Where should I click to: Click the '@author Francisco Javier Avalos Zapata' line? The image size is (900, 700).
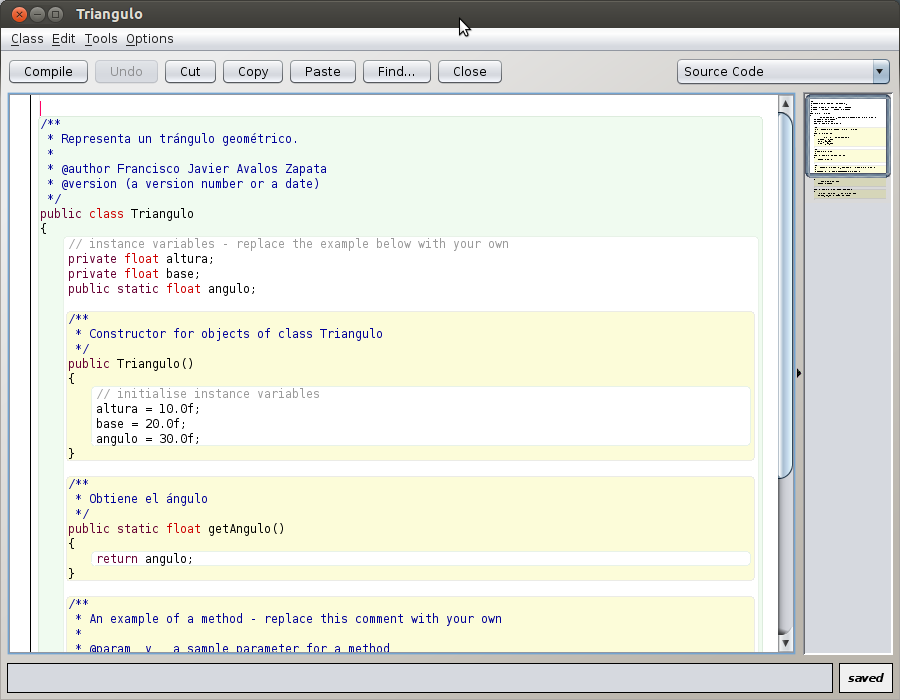[x=187, y=169]
